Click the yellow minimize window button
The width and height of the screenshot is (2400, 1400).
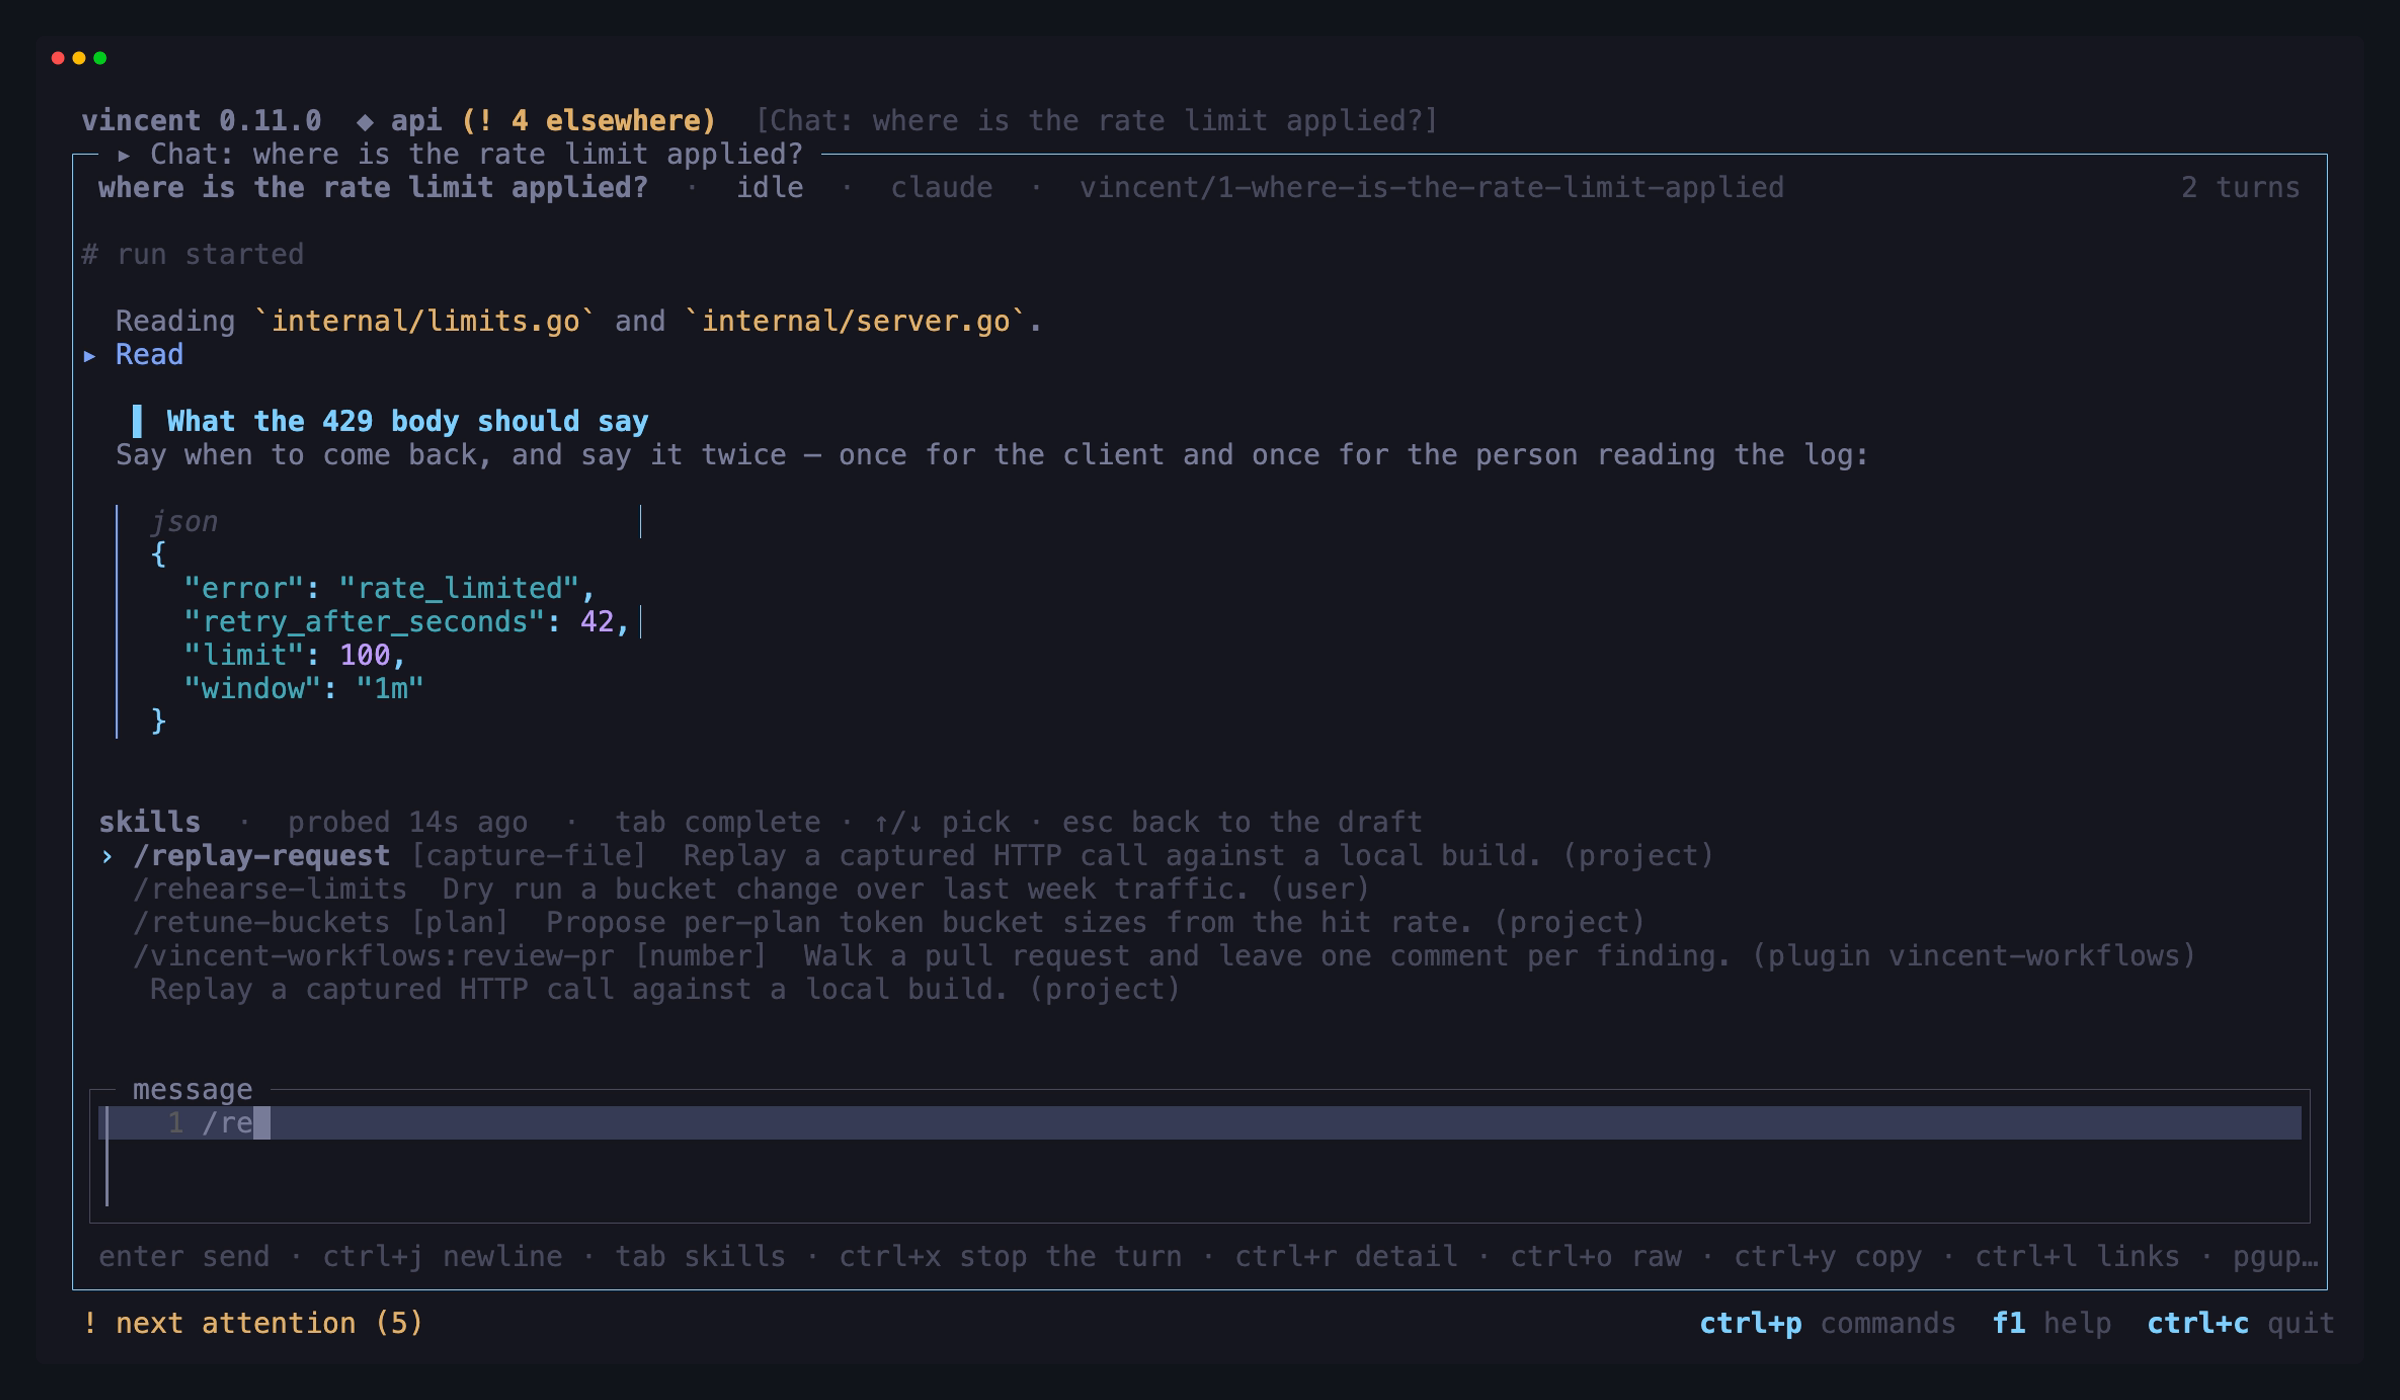point(79,58)
